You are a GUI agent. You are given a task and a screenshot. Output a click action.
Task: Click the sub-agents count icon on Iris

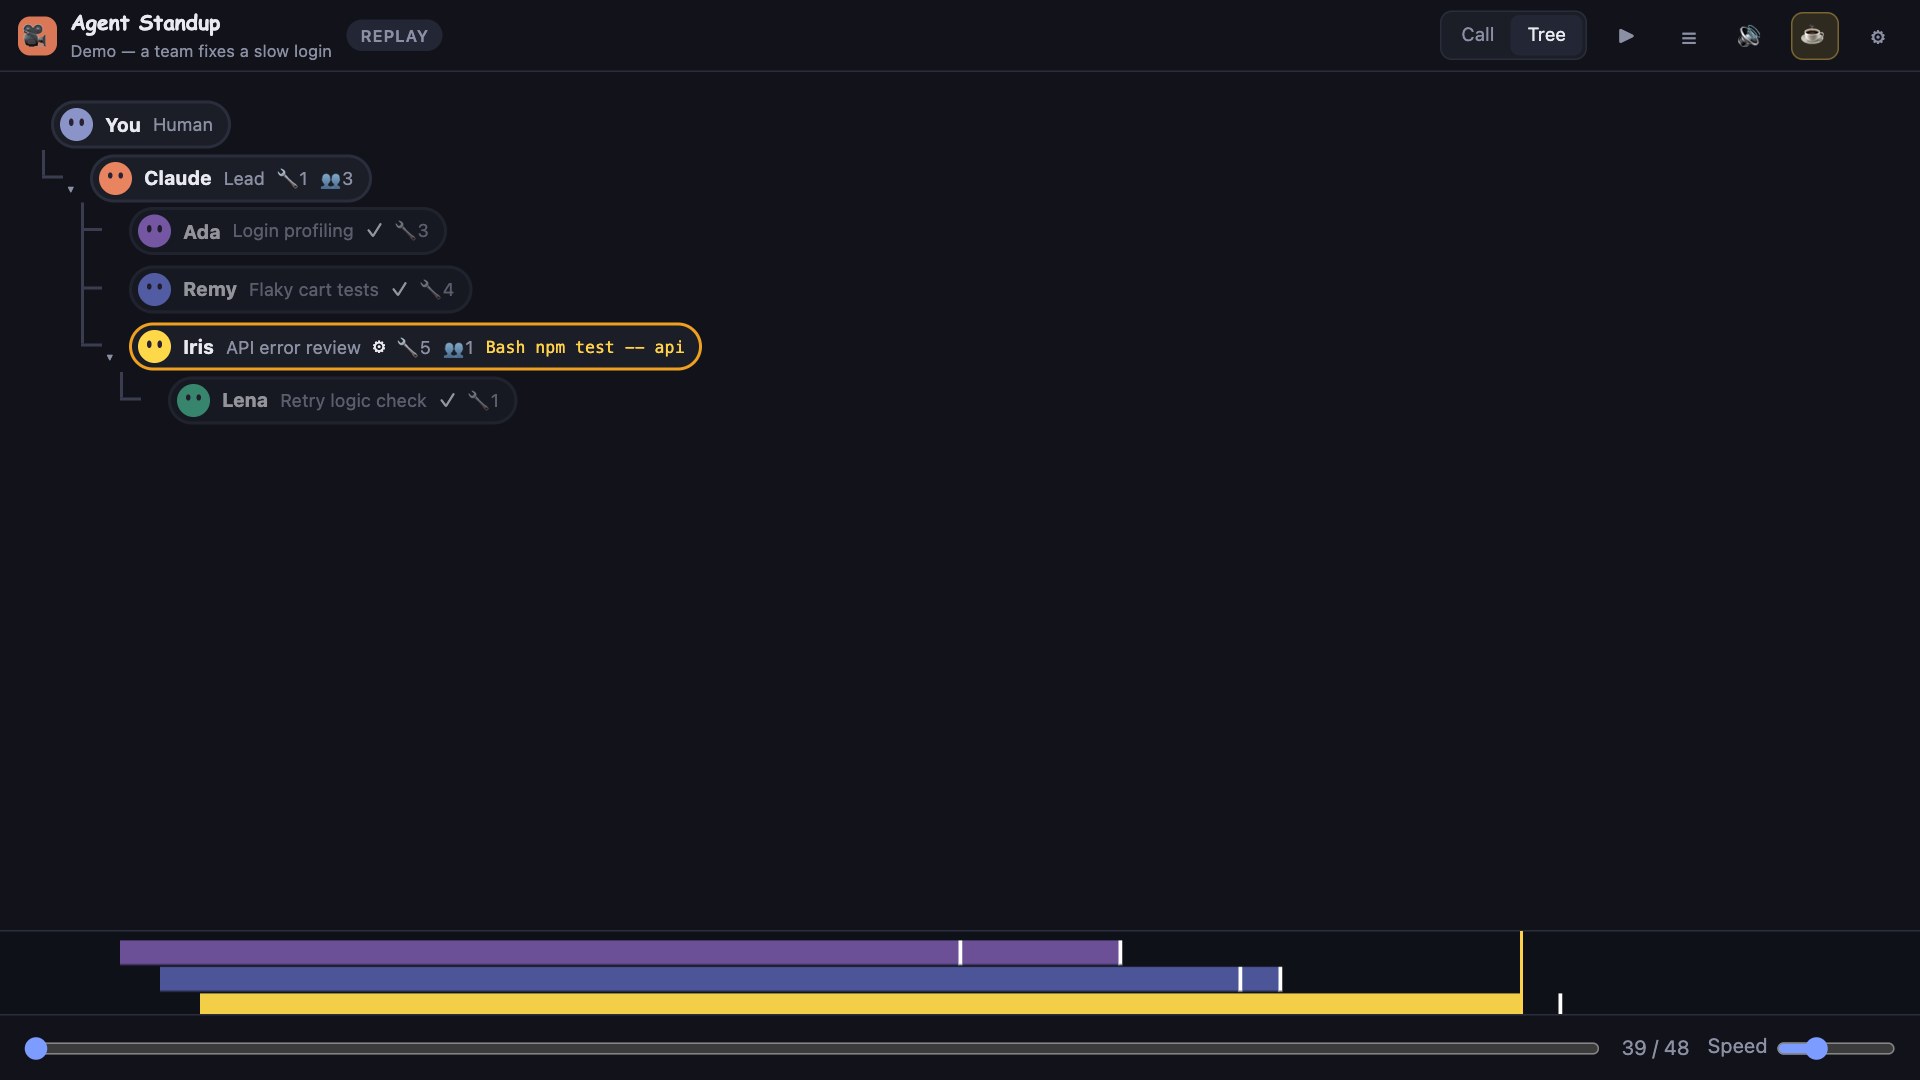459,348
